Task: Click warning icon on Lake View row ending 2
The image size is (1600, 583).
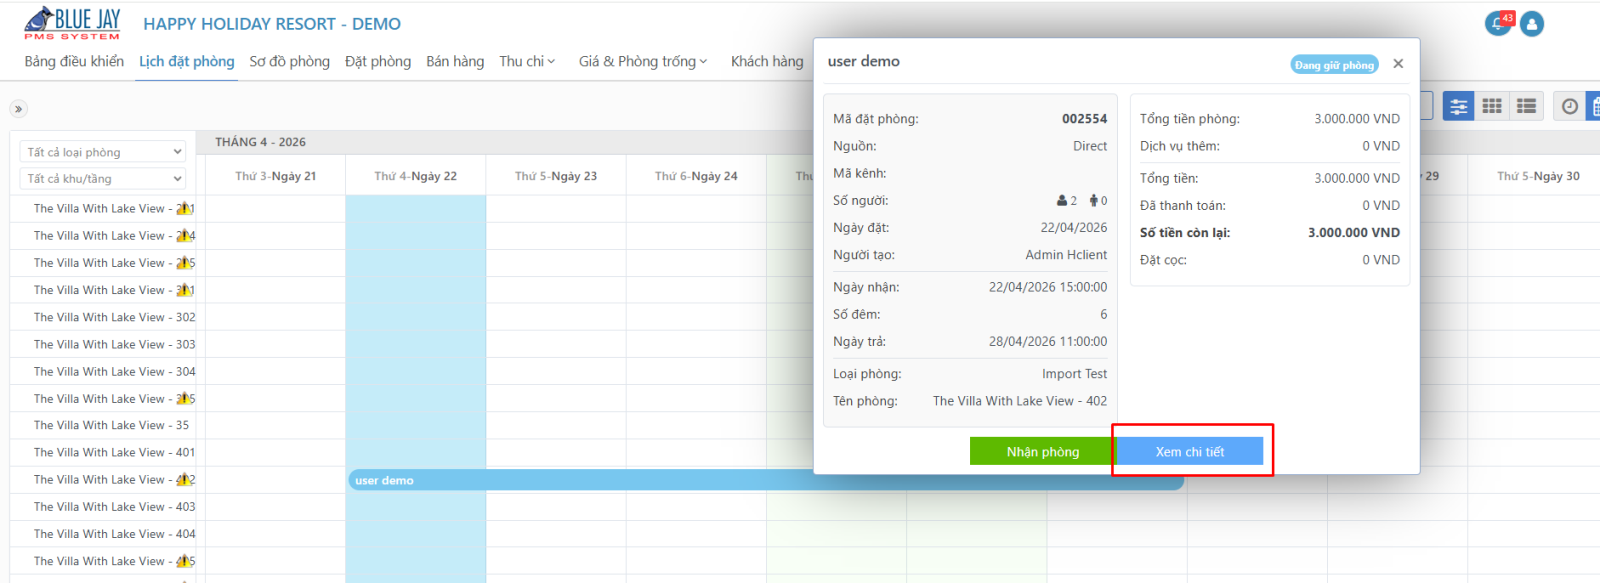Action: click(184, 480)
